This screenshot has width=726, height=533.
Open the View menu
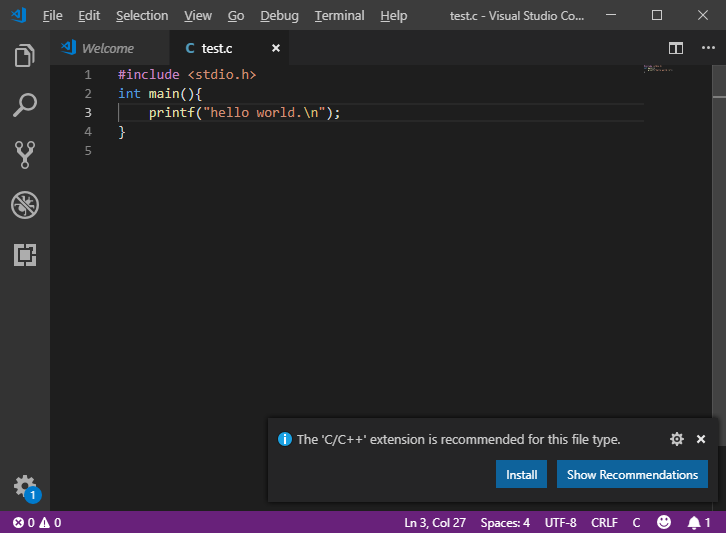[x=198, y=16]
